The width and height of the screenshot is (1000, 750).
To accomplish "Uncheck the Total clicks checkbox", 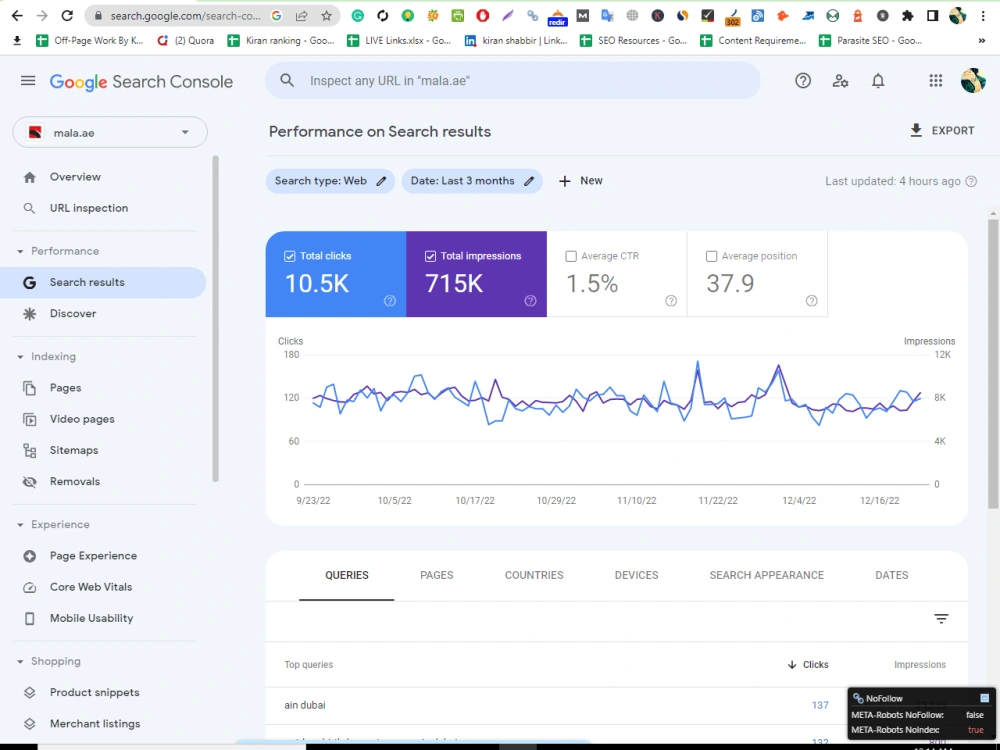I will [290, 256].
